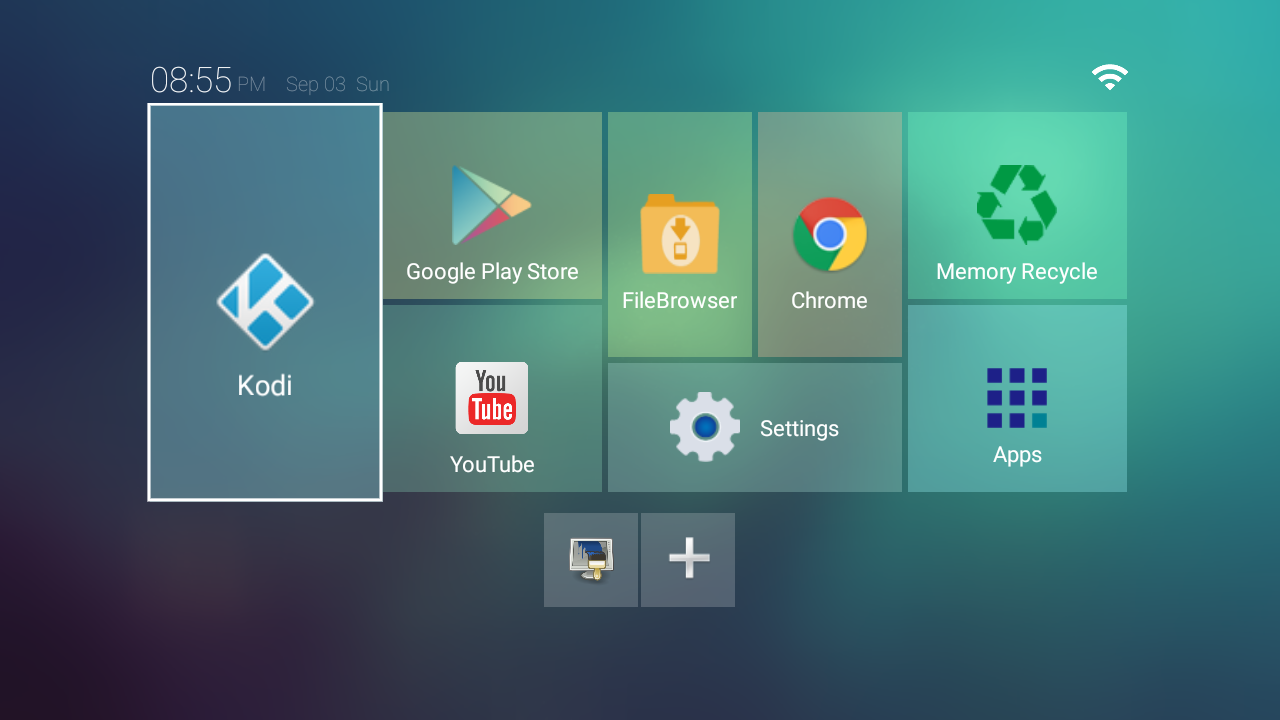Open the YouTube app
Viewport: 1280px width, 720px height.
(x=492, y=398)
